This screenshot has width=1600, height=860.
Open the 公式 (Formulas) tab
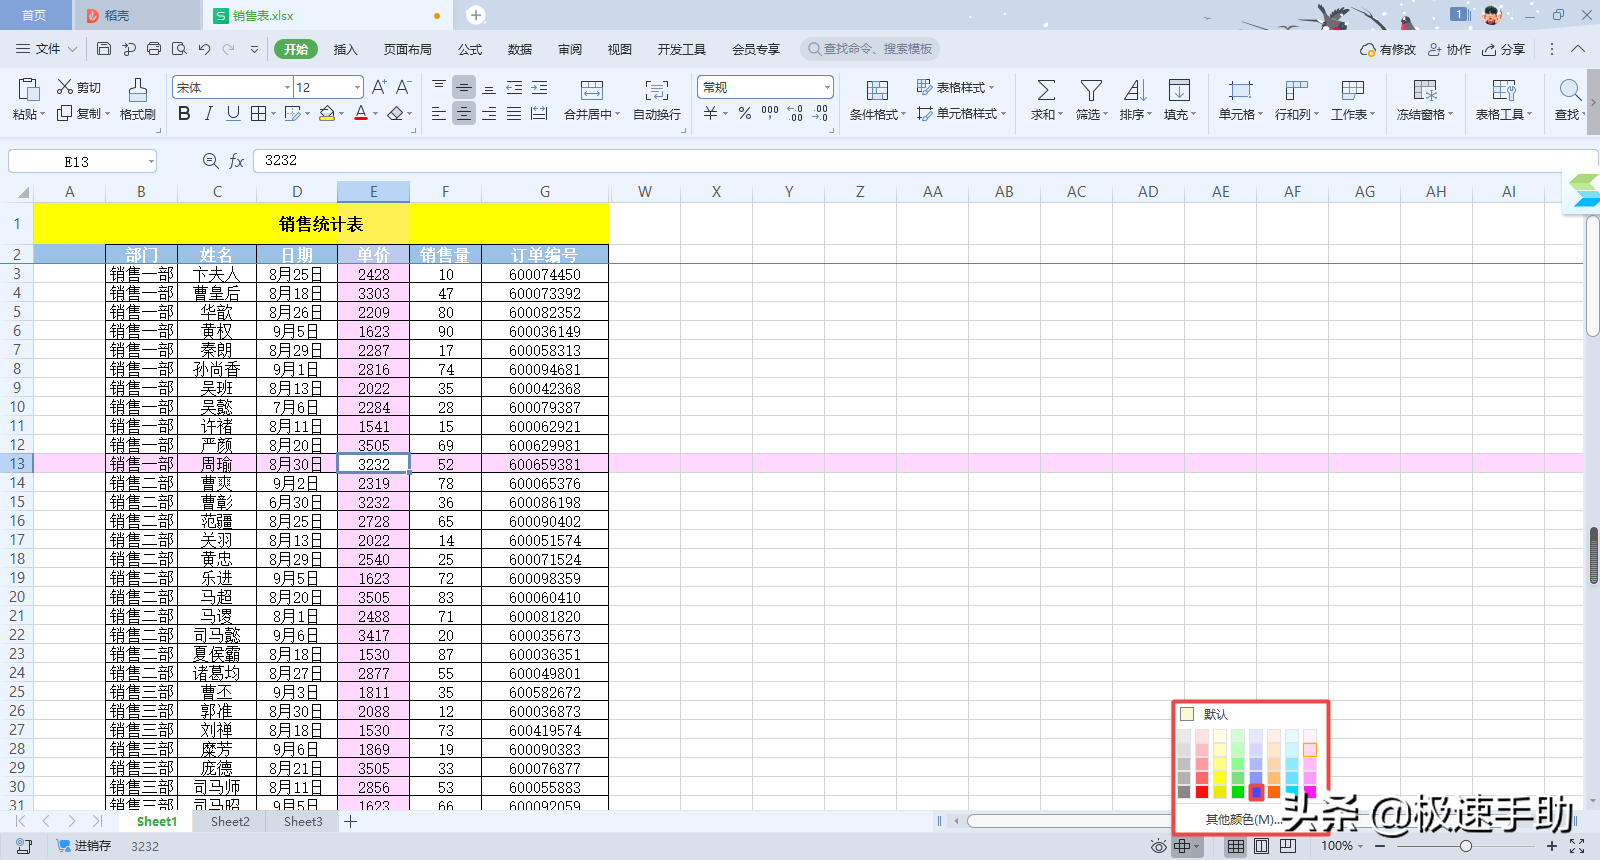(x=470, y=49)
